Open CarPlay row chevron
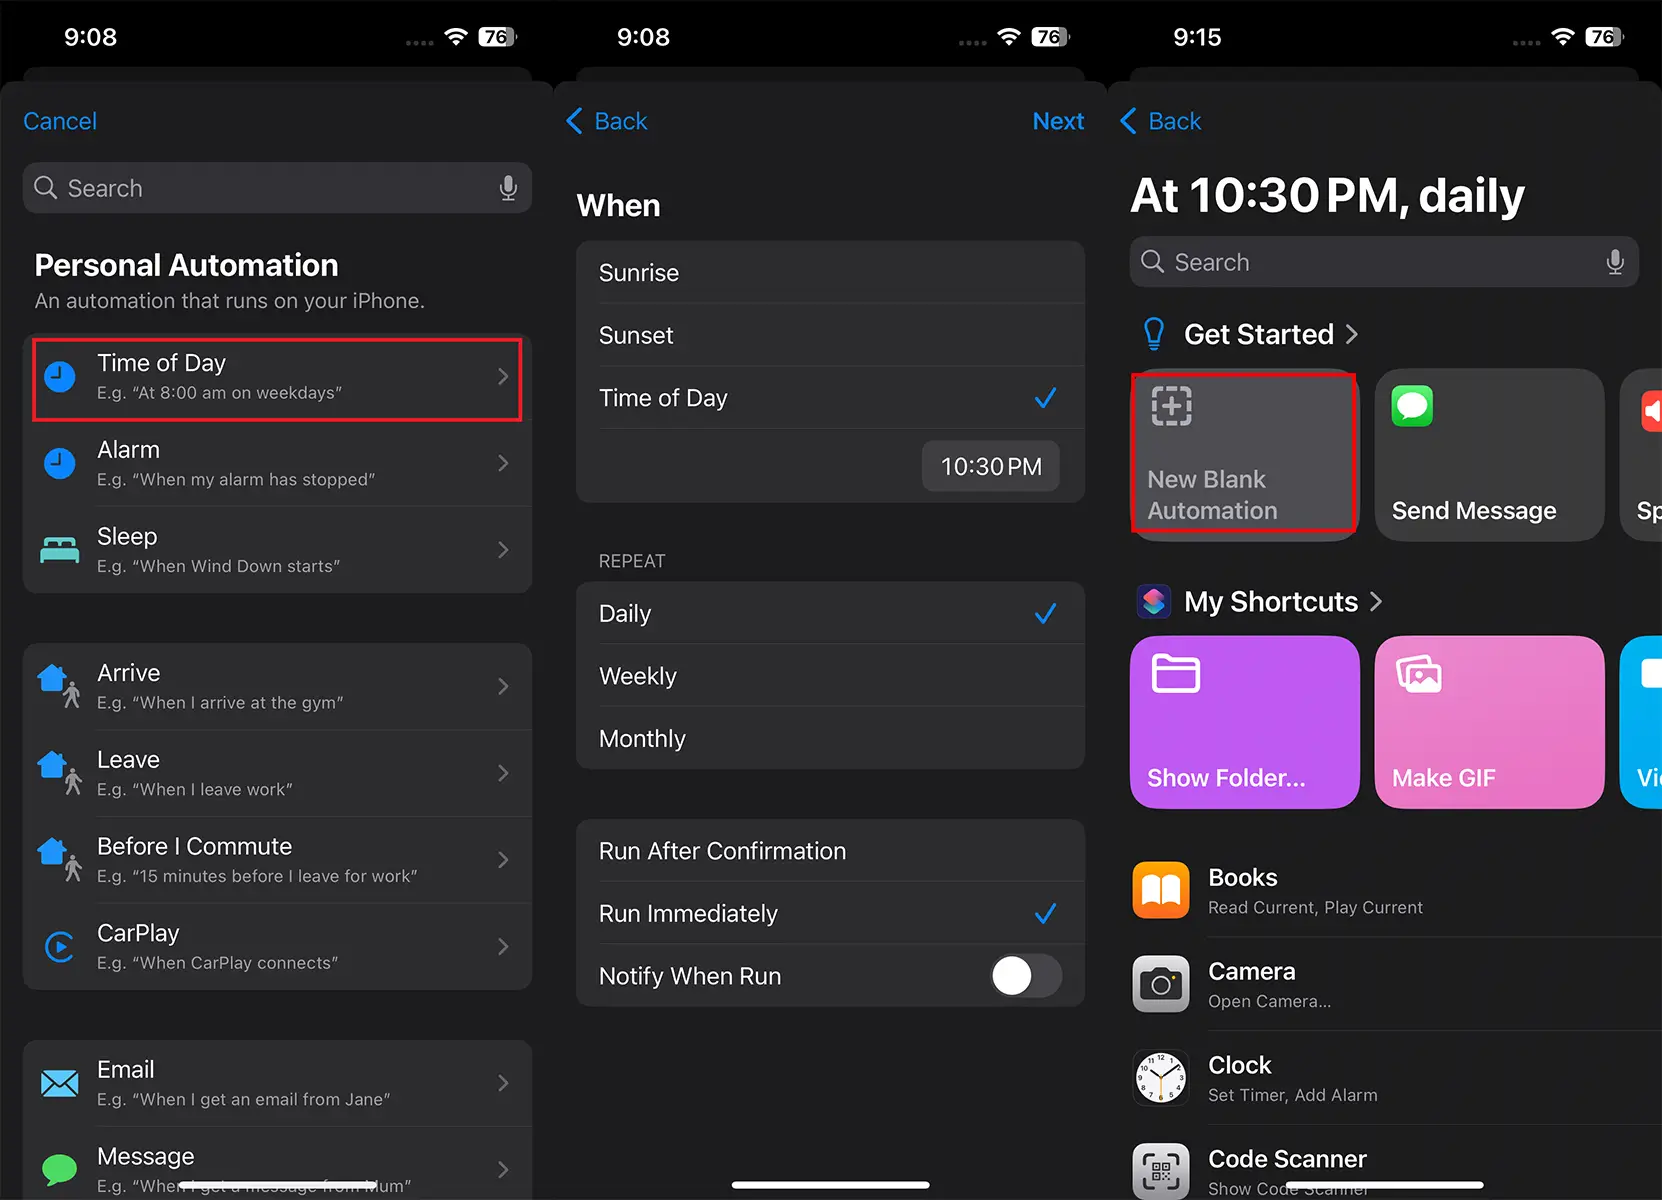Screen dimensions: 1662x1200 503,947
